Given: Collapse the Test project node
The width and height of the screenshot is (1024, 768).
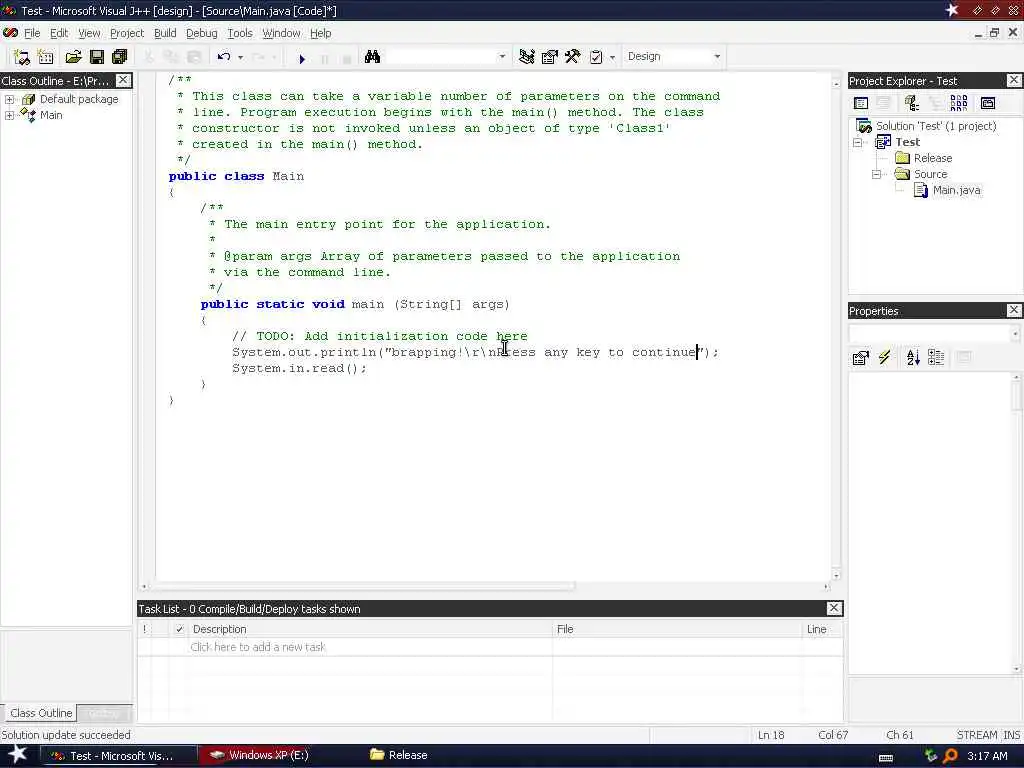Looking at the screenshot, I should [x=857, y=142].
